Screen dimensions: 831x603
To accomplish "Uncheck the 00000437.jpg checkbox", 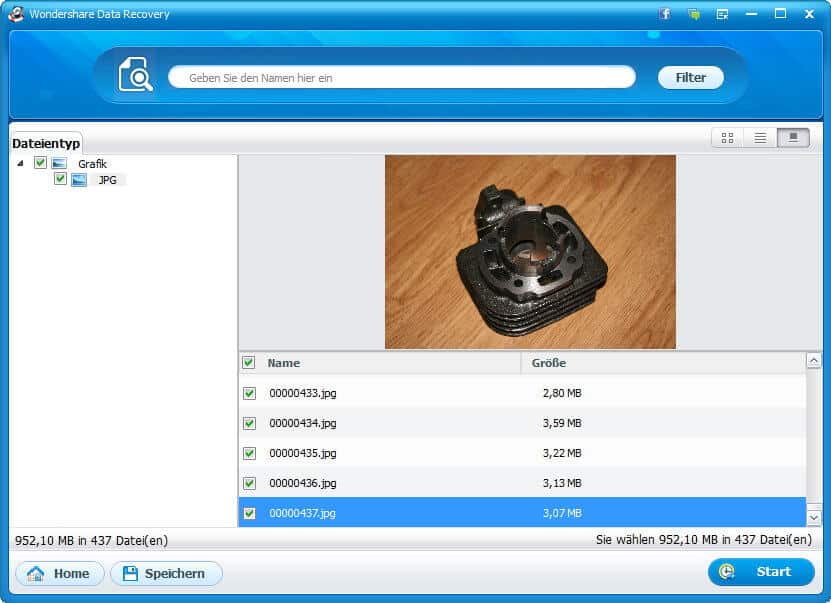I will pyautogui.click(x=249, y=513).
